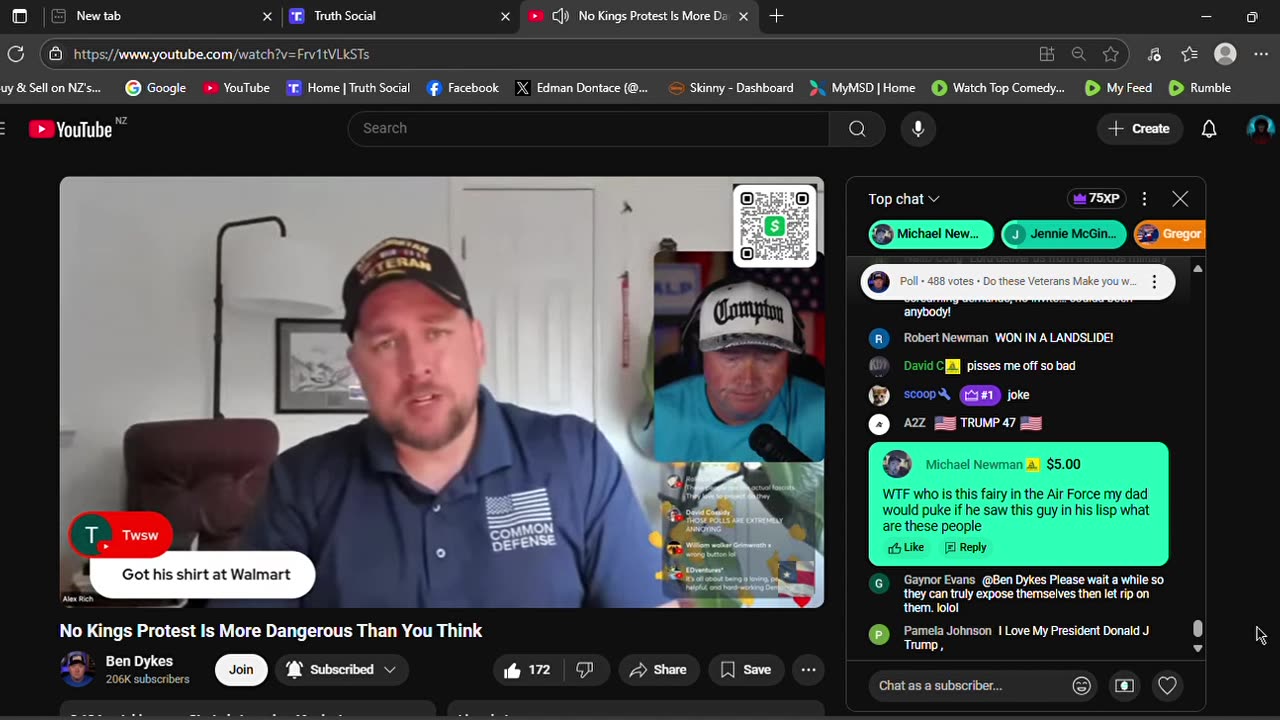Screen dimensions: 1280x720
Task: Reply to Michael Newman's super chat
Action: tap(965, 547)
